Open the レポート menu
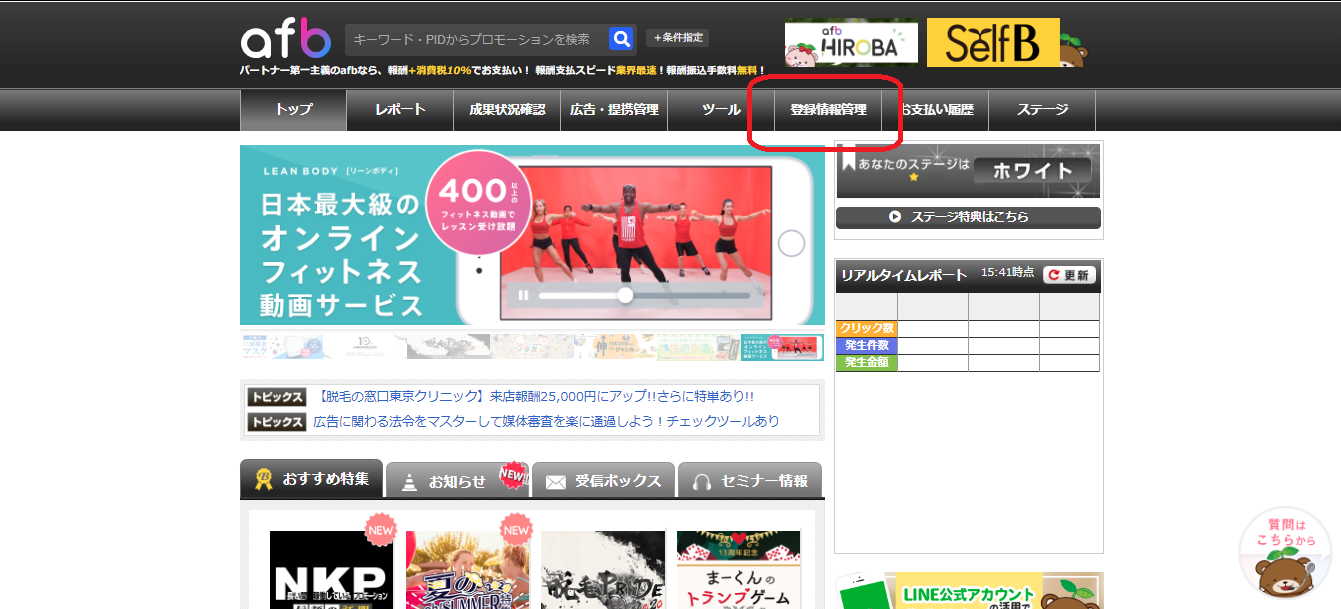Screen dimensions: 1341x609 pos(401,110)
